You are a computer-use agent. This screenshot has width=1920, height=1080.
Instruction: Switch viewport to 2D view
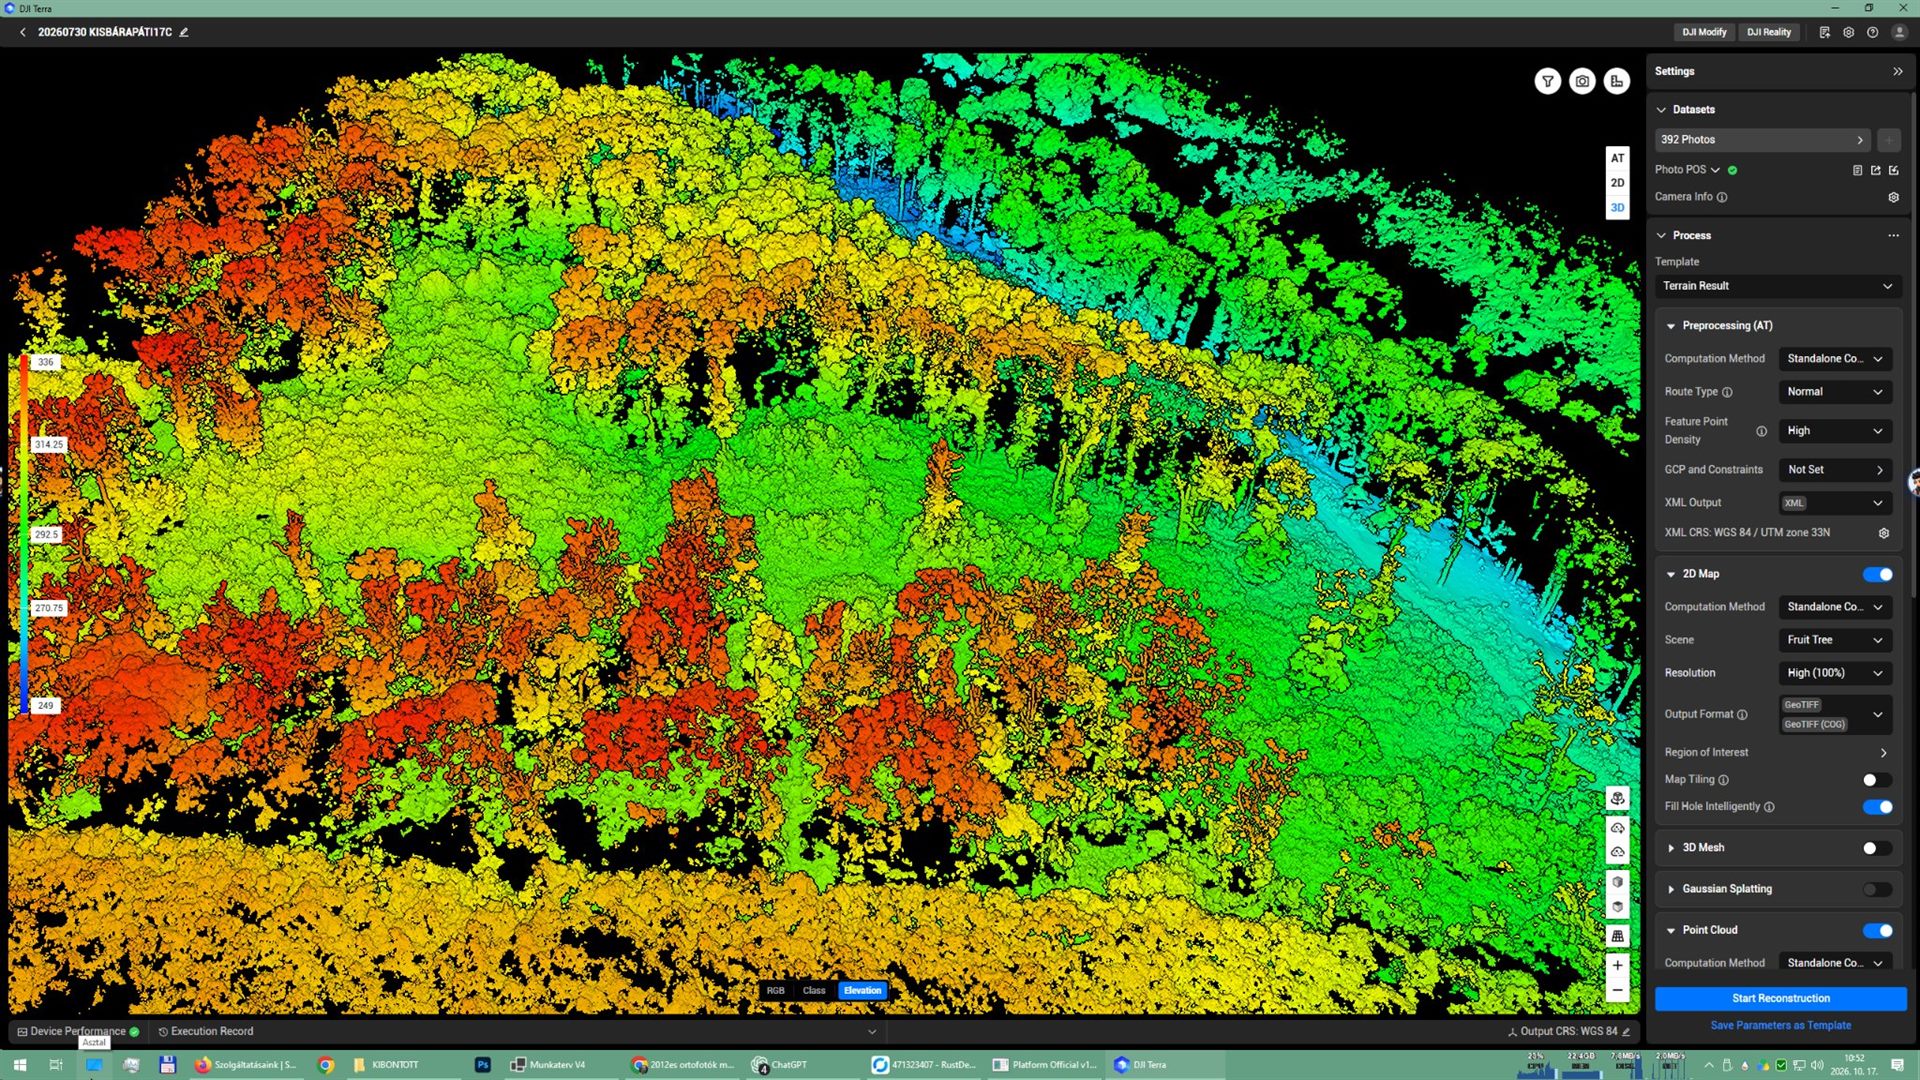pos(1617,183)
